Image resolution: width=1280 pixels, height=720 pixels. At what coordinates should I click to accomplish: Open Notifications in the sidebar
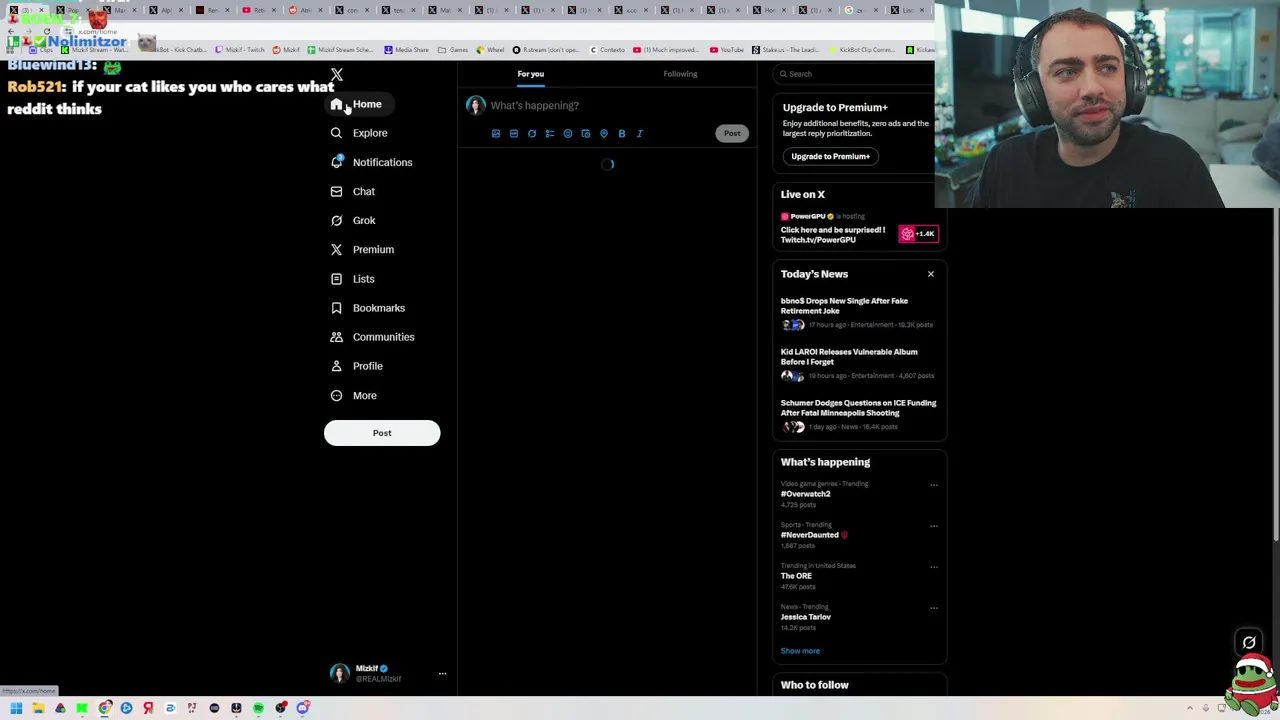pyautogui.click(x=370, y=162)
